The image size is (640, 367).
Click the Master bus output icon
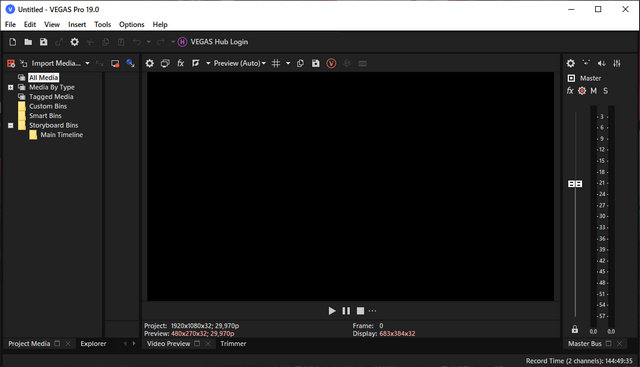pos(571,78)
